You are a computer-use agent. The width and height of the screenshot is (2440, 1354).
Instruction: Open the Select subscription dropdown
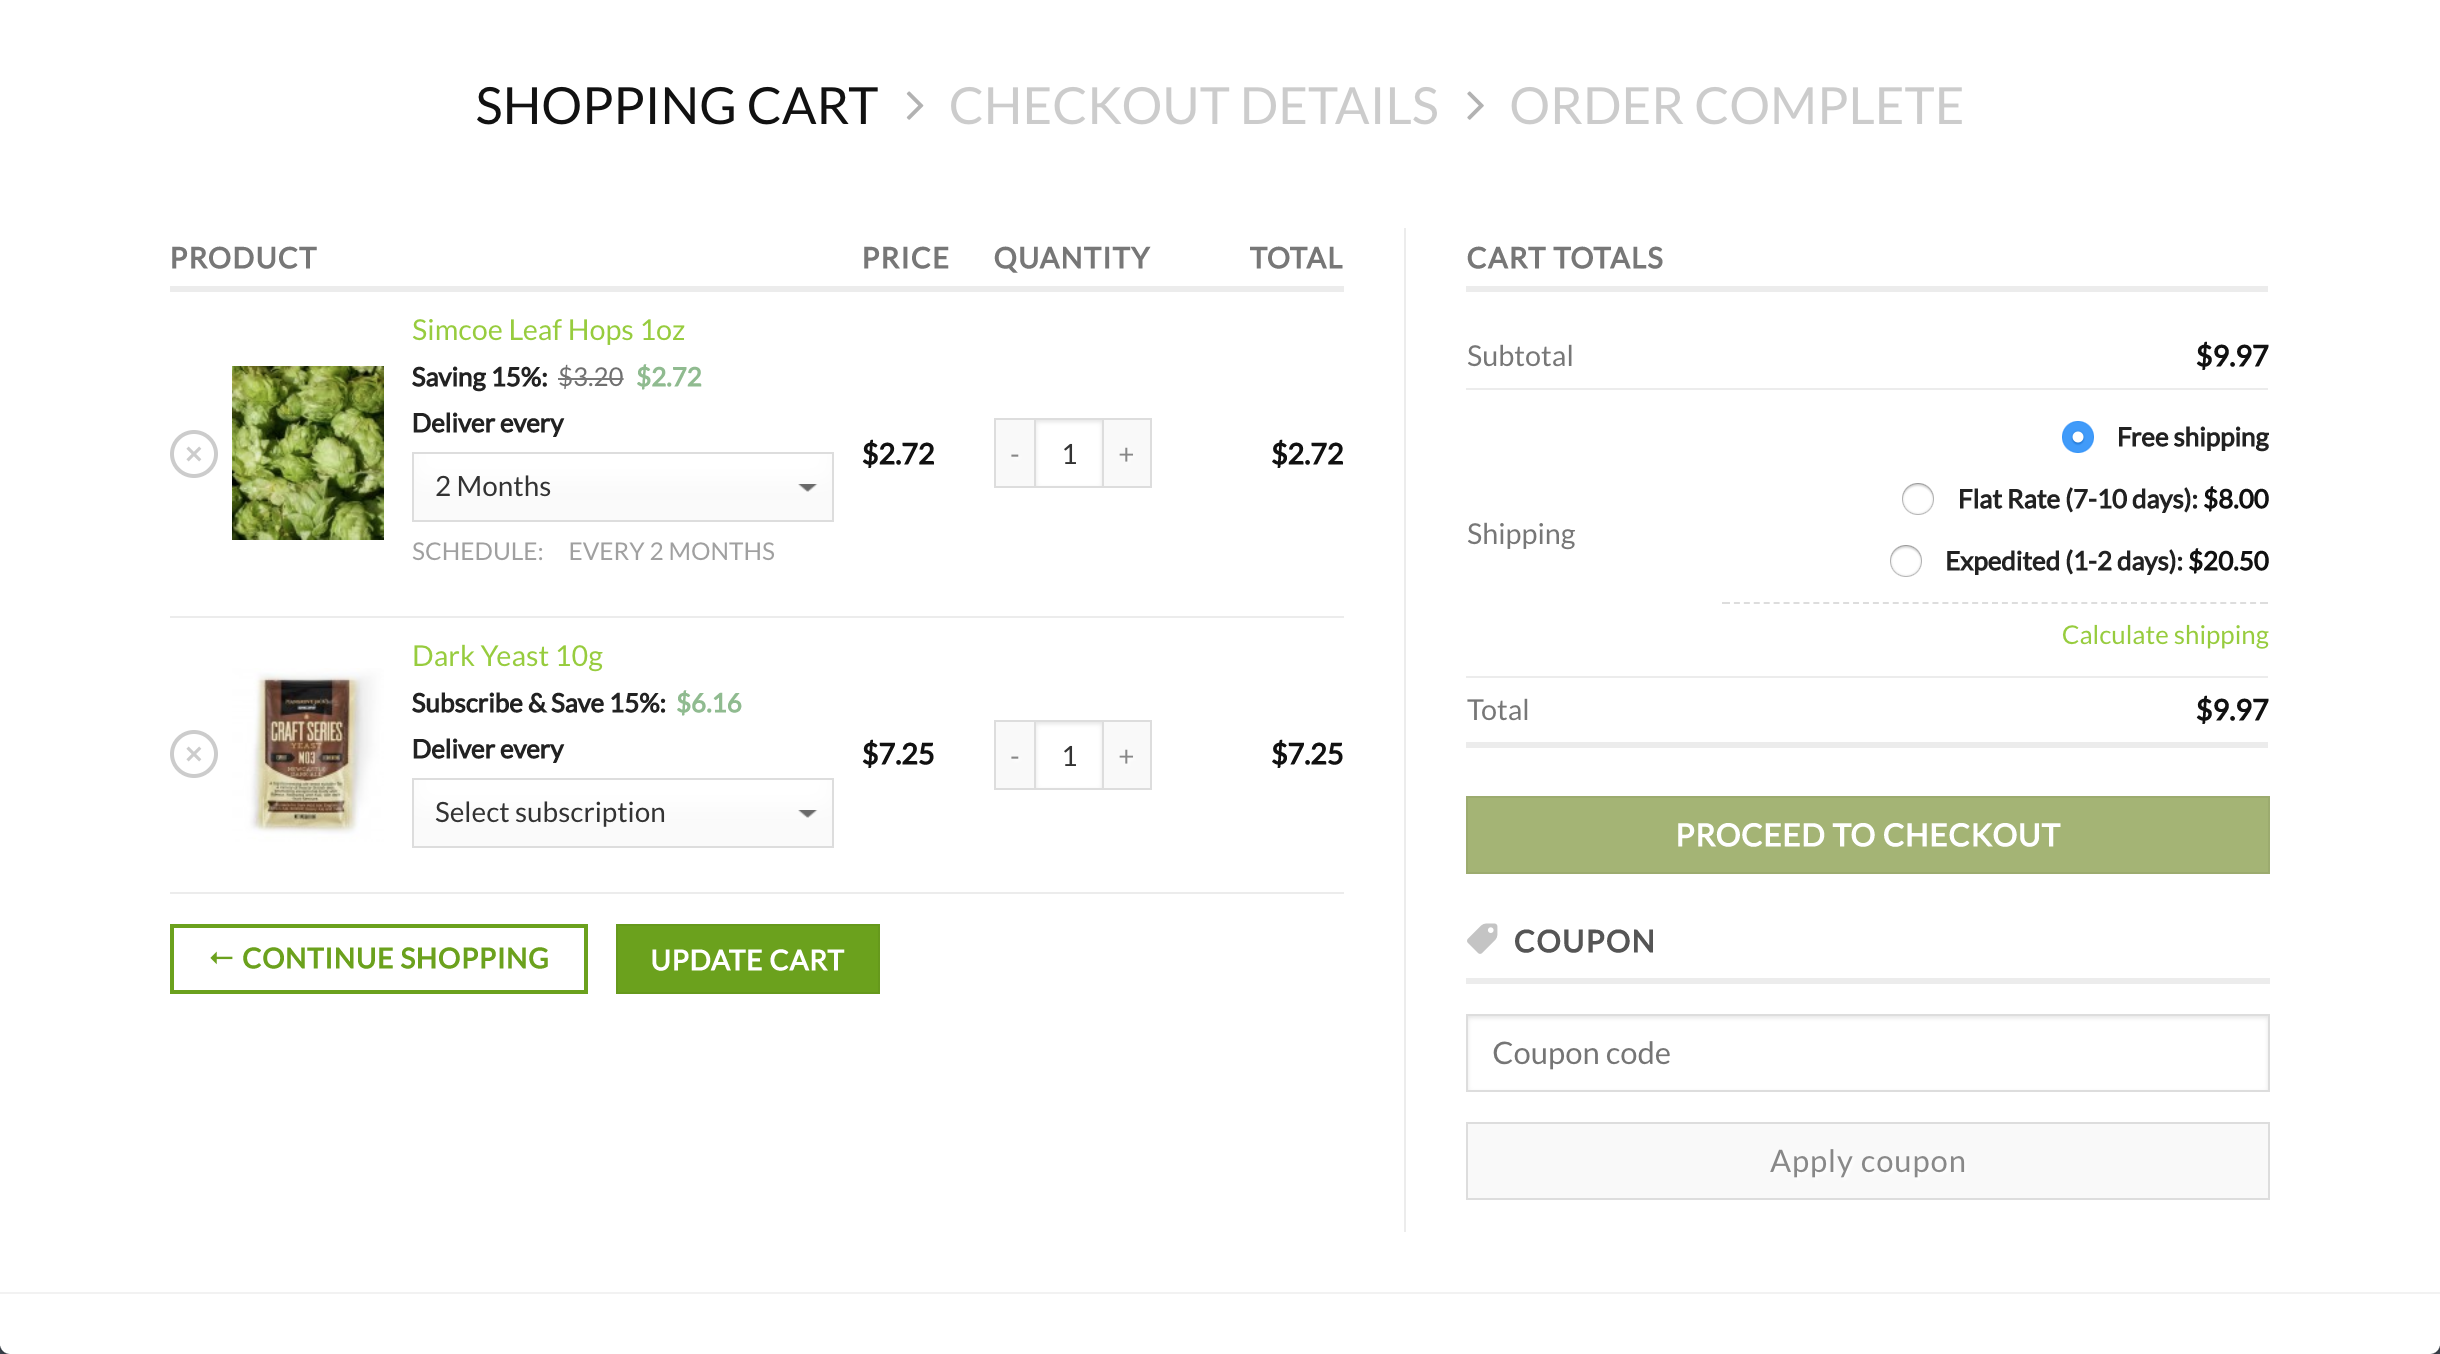(622, 812)
